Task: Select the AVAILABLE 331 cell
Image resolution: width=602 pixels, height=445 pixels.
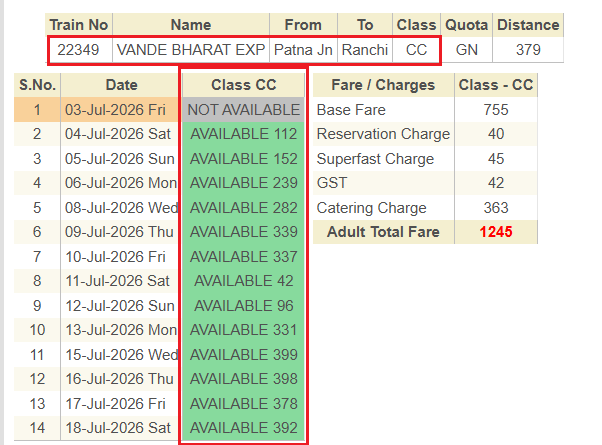Action: tap(243, 330)
